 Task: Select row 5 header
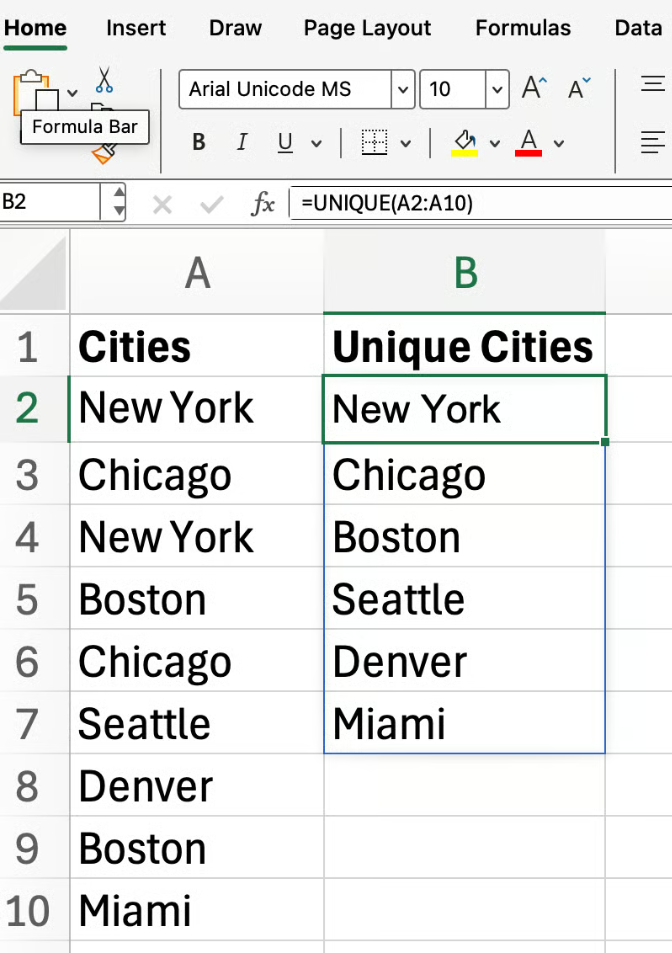[x=27, y=600]
